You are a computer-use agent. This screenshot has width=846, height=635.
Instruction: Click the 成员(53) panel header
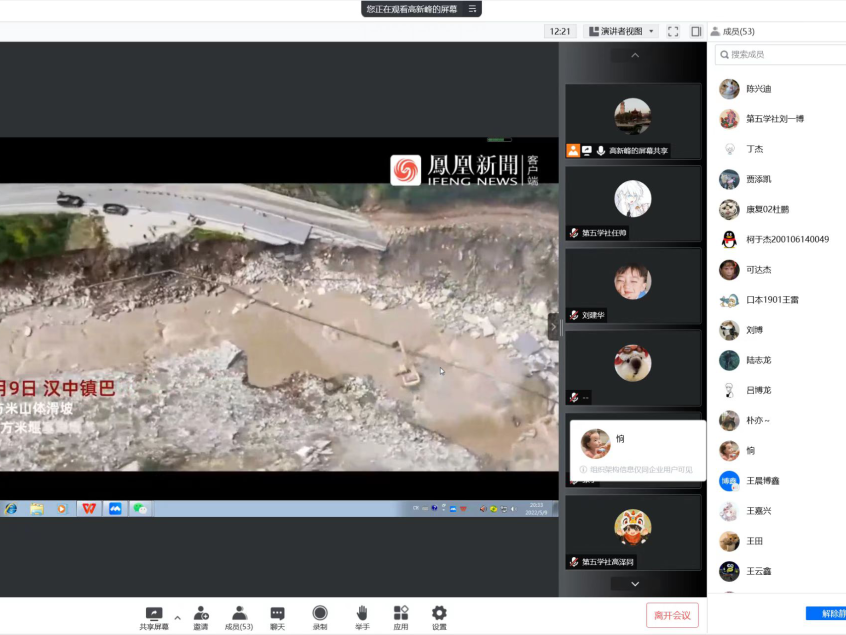click(733, 31)
